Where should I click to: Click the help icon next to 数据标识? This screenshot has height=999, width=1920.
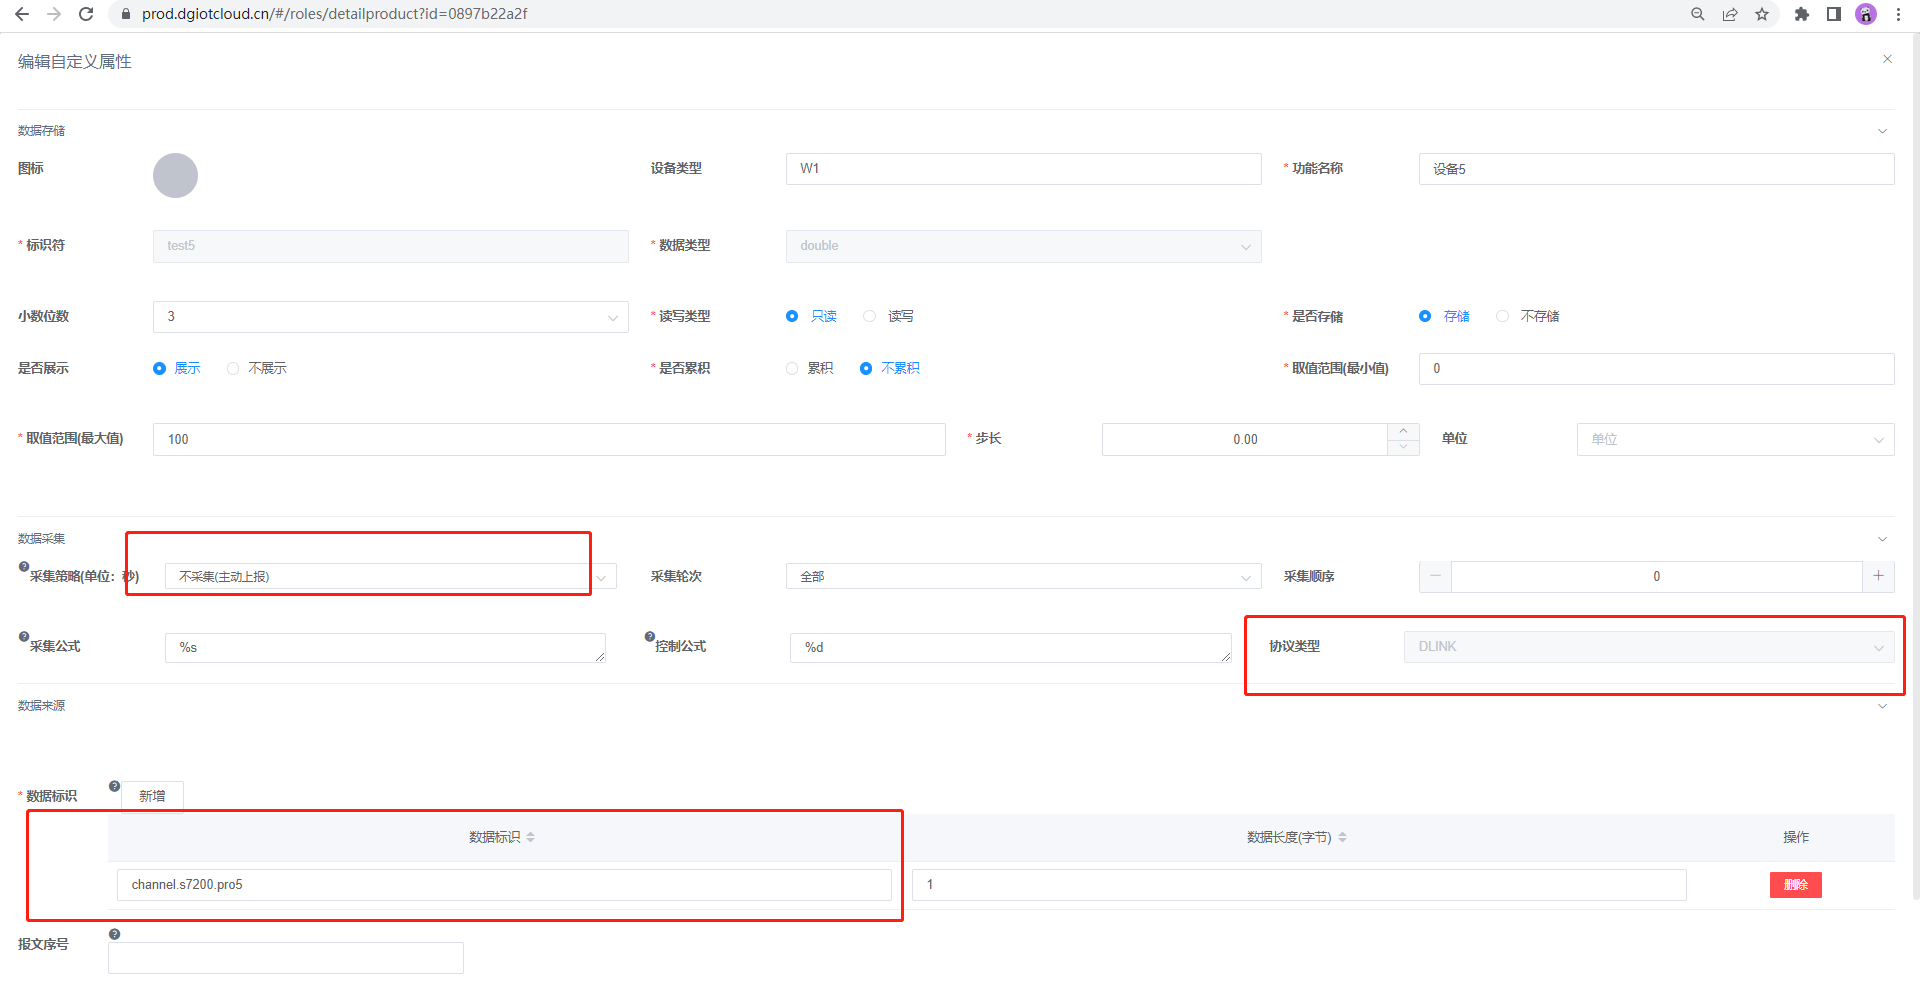pyautogui.click(x=114, y=786)
